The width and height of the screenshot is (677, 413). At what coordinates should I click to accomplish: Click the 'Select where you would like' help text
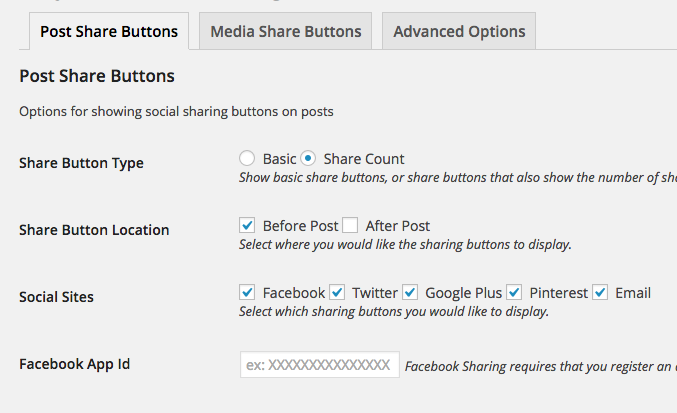pyautogui.click(x=405, y=244)
